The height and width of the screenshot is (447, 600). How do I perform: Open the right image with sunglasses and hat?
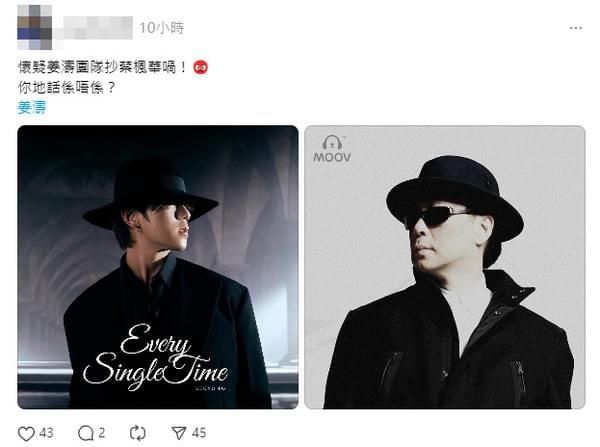pyautogui.click(x=445, y=267)
